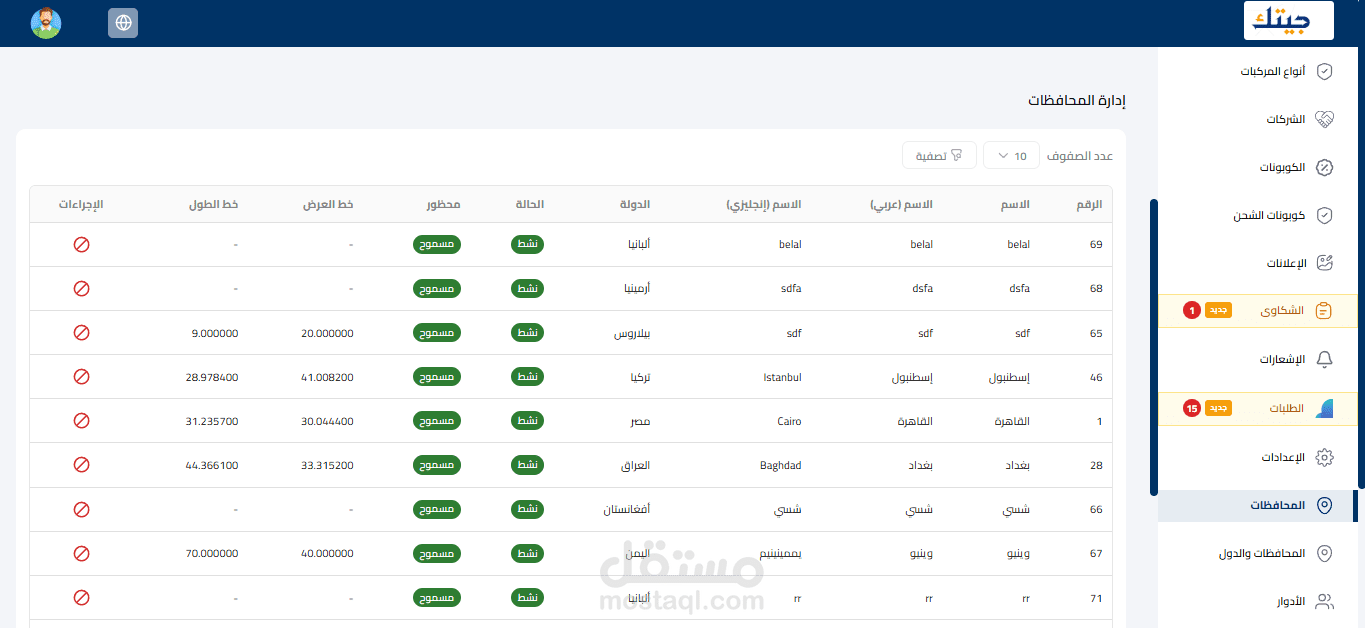Click block icon for dsfa row 68

pos(82,288)
